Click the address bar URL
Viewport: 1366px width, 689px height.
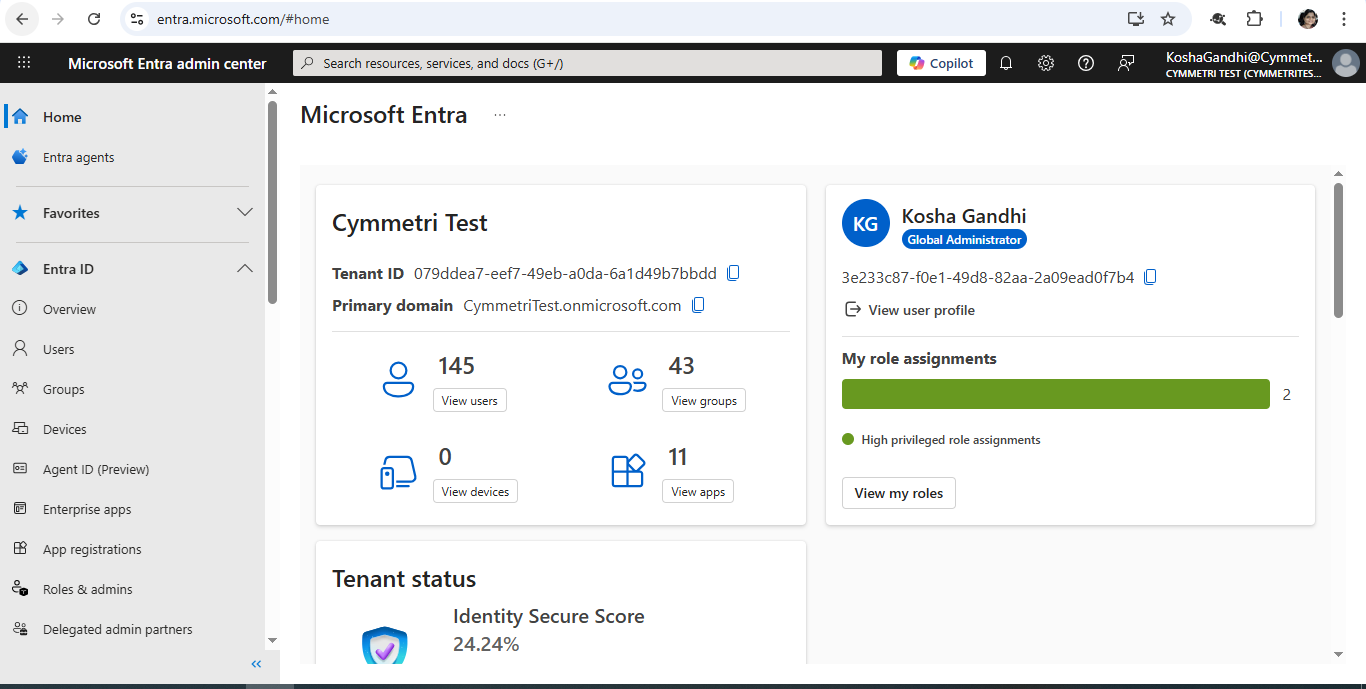pyautogui.click(x=243, y=19)
